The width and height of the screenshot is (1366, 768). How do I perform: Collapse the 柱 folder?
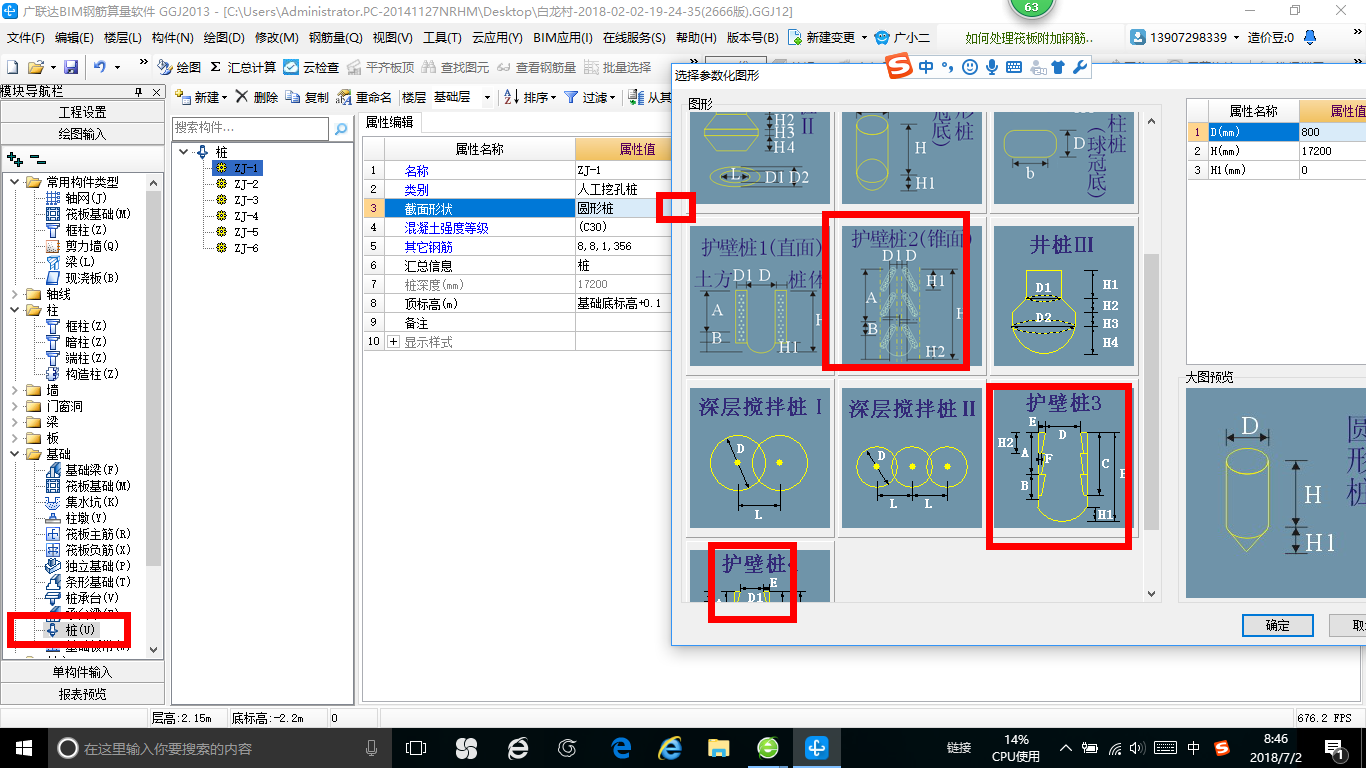15,310
